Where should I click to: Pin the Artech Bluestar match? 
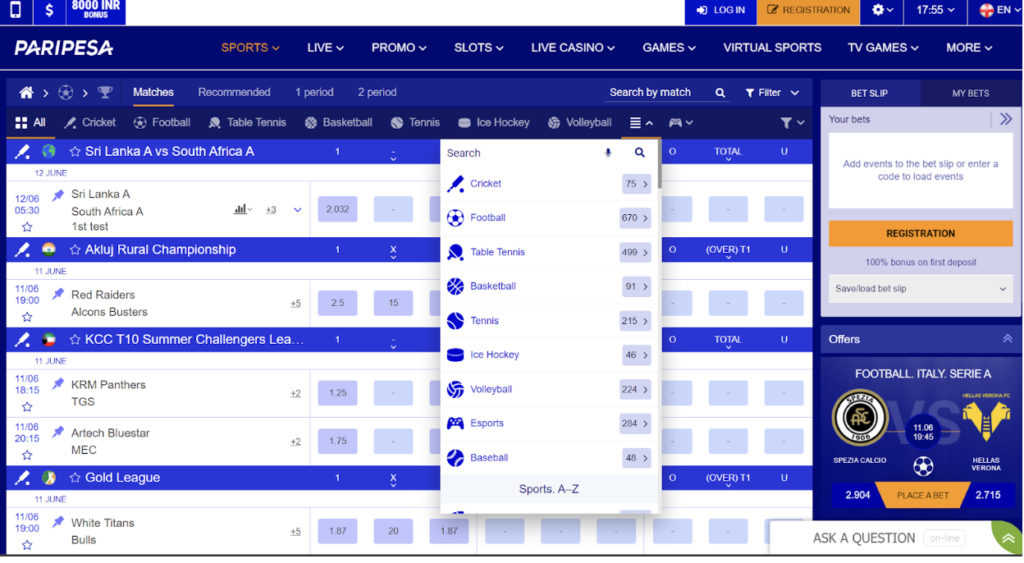[x=58, y=432]
